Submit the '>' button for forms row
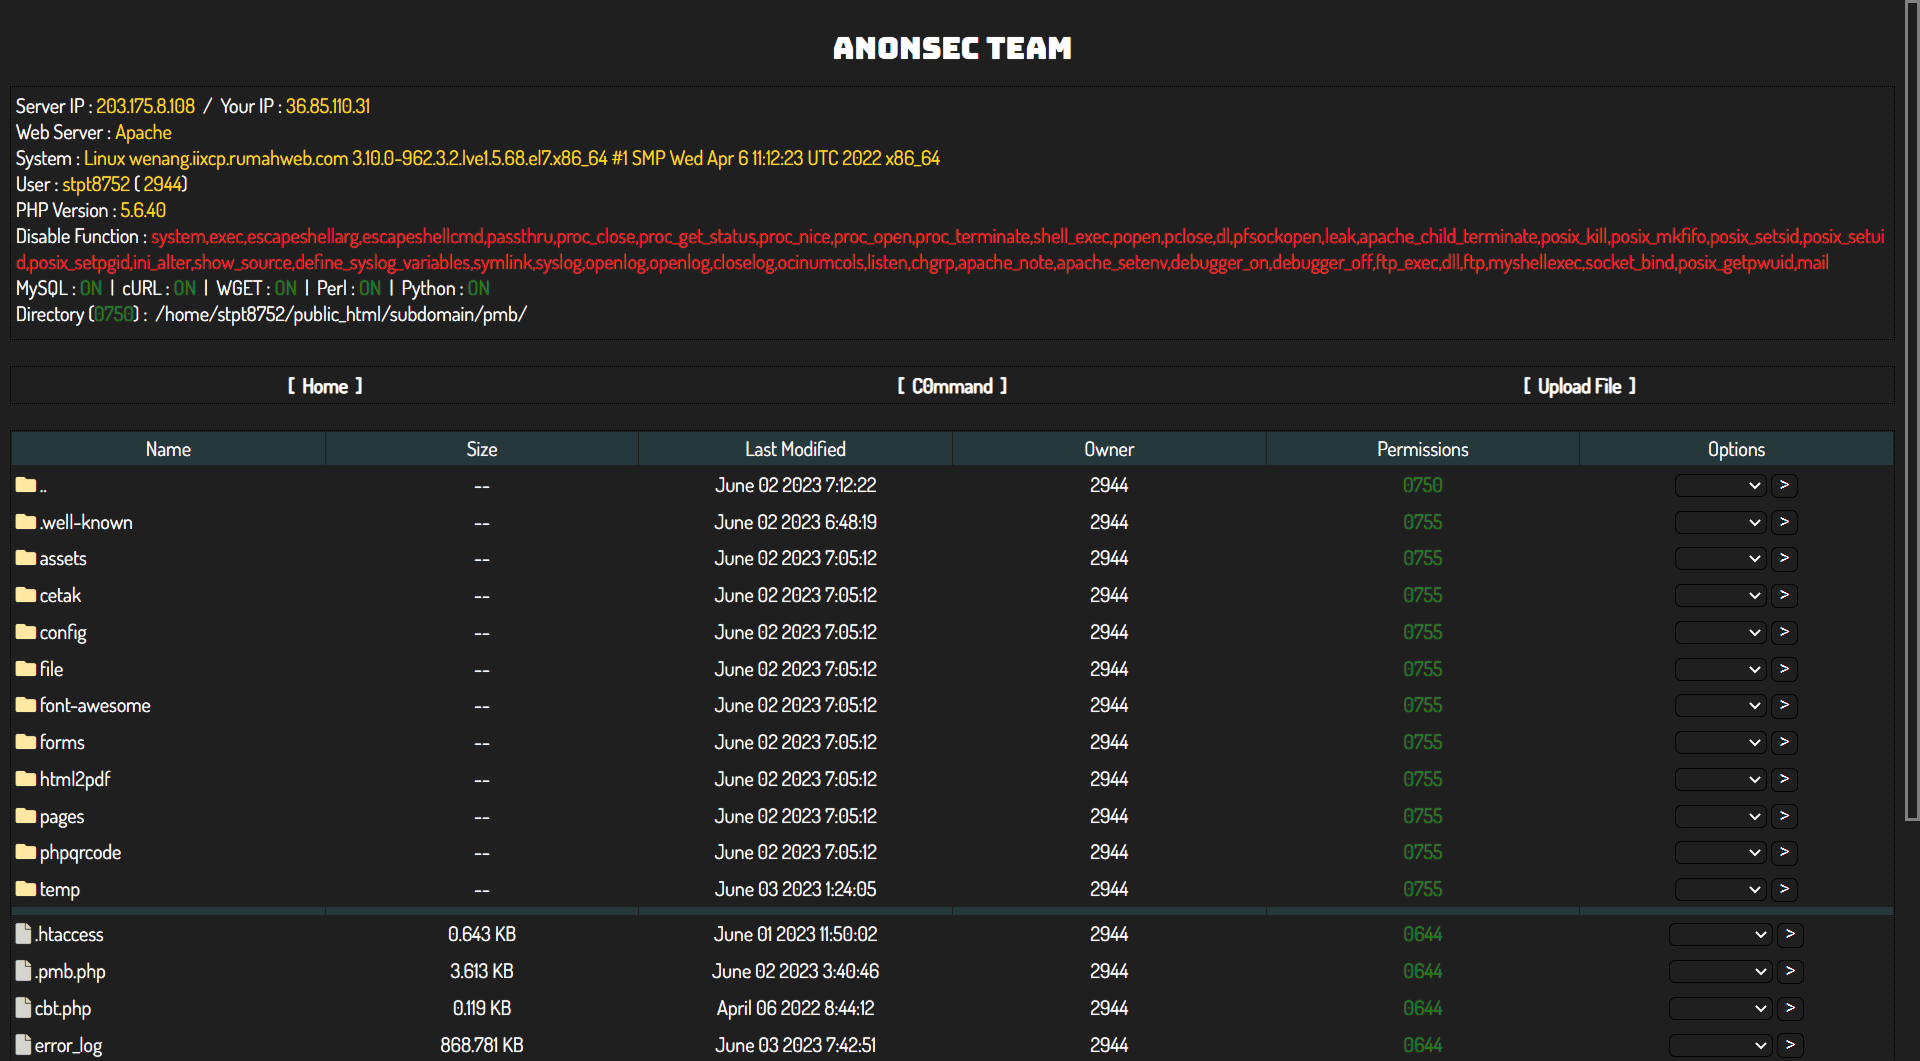The width and height of the screenshot is (1920, 1061). click(1784, 742)
